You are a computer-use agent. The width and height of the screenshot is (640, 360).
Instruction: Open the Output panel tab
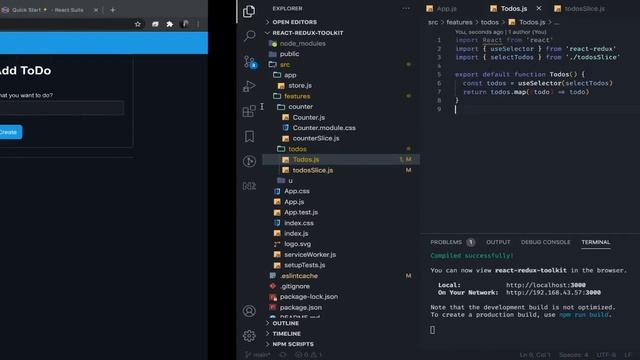[x=498, y=242]
